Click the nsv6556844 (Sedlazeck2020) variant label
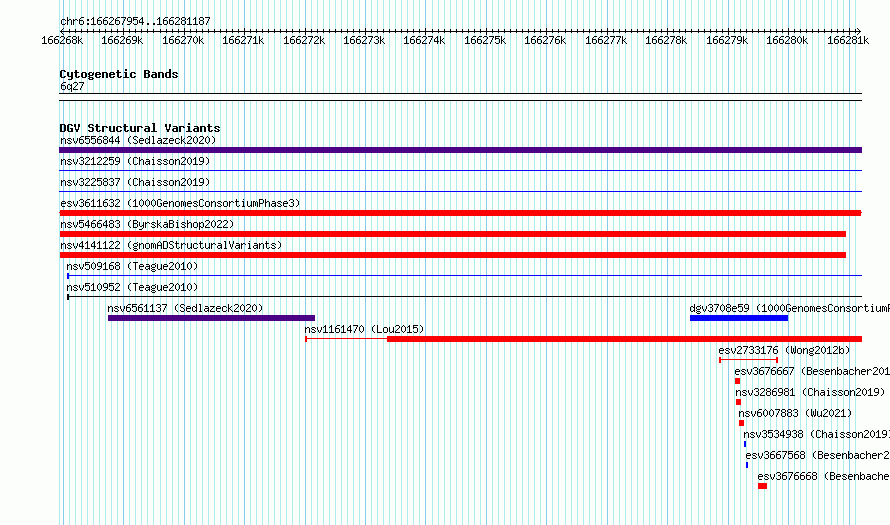Viewport: 890px width, 525px height. 138,140
